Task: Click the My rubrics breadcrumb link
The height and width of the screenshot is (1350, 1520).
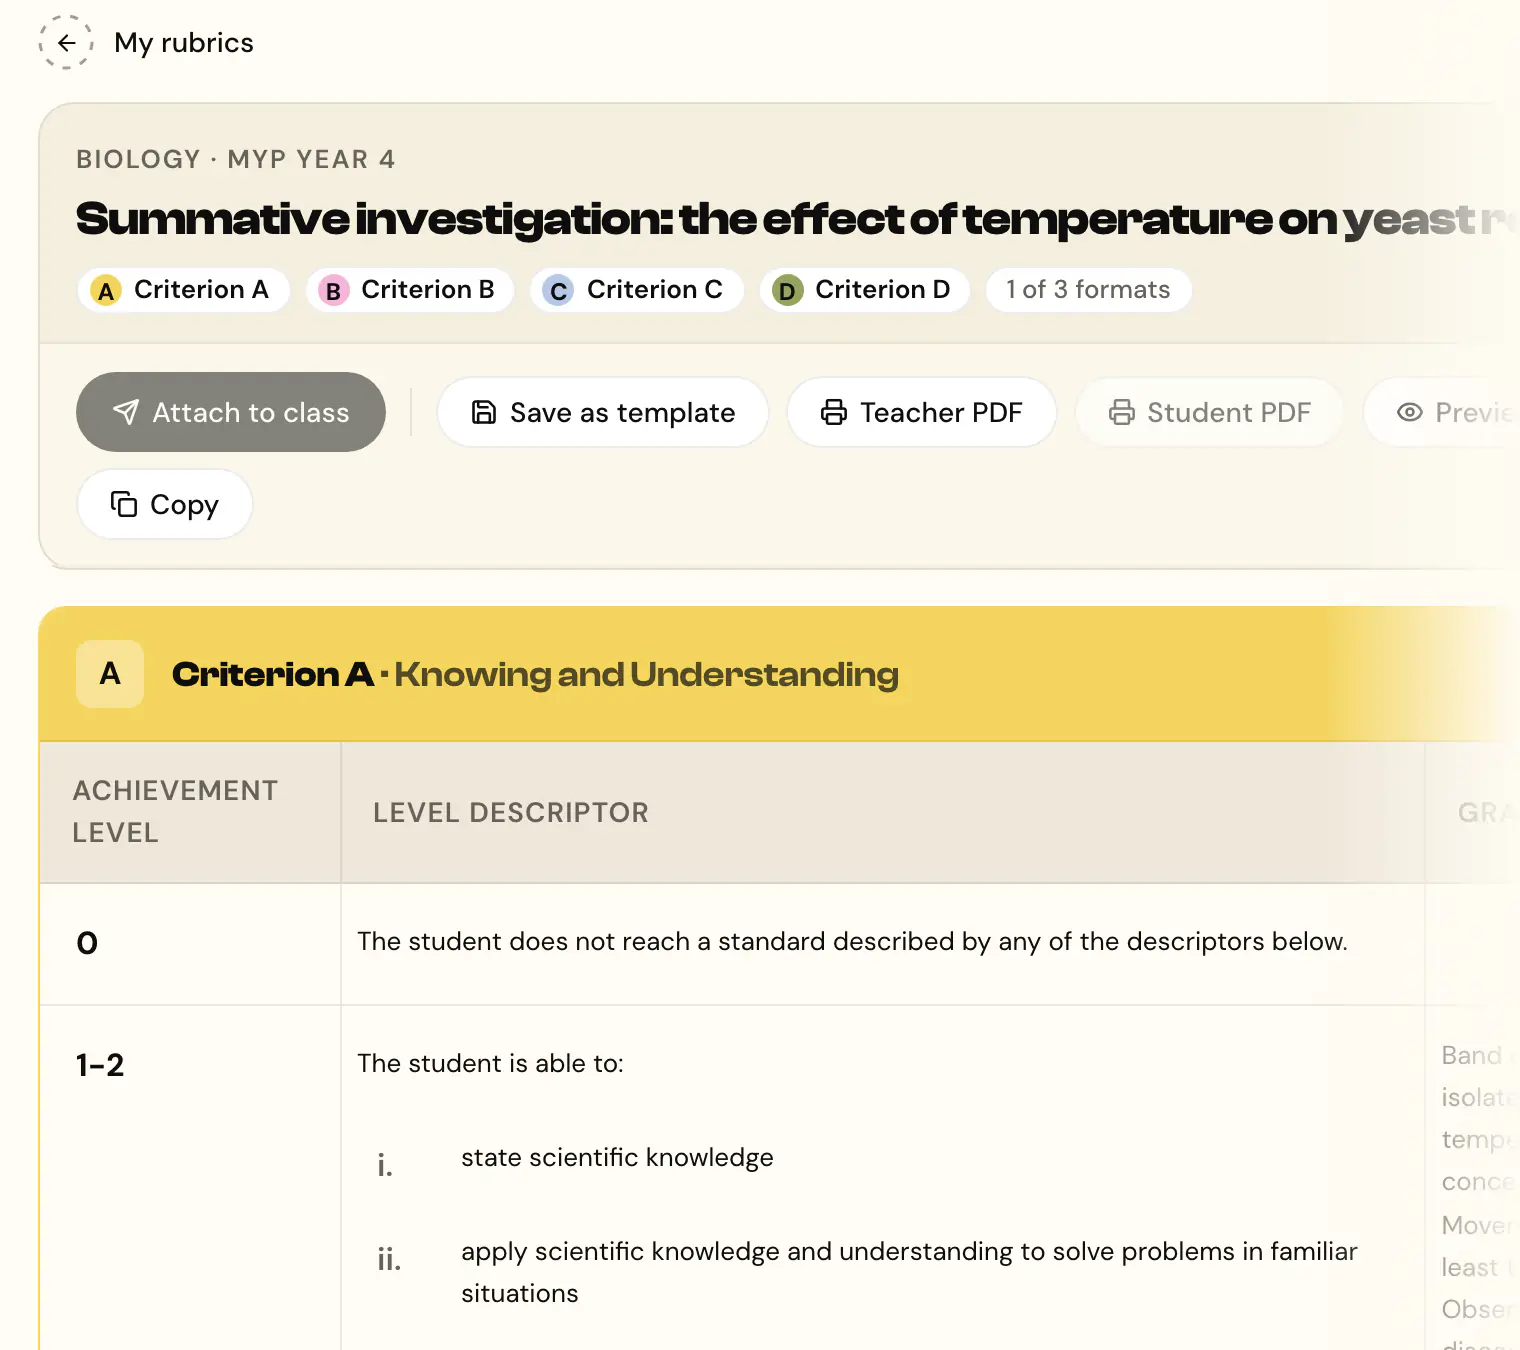Action: click(184, 43)
